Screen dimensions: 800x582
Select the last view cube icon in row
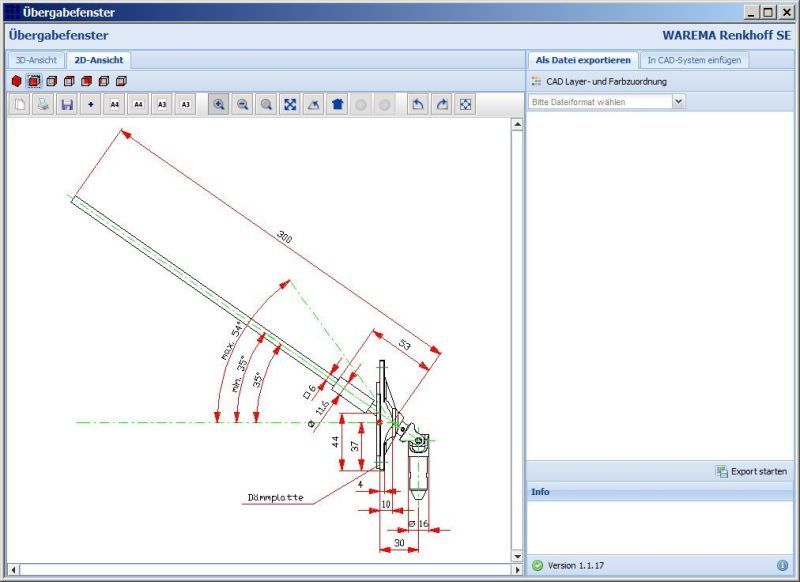pos(121,81)
